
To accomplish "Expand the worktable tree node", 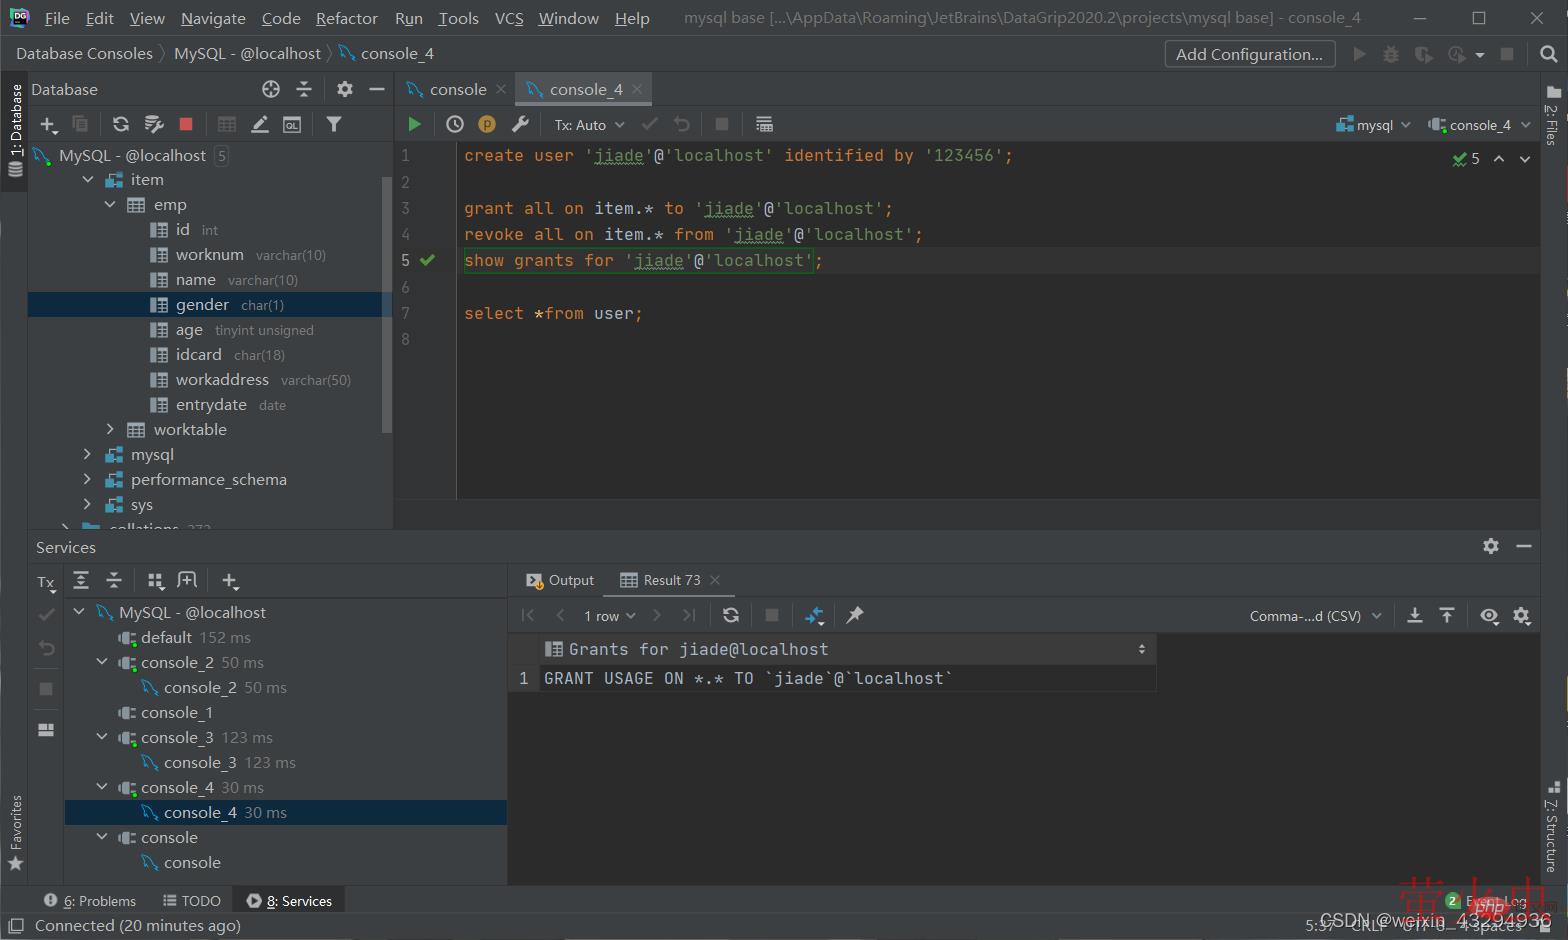I will (x=110, y=429).
